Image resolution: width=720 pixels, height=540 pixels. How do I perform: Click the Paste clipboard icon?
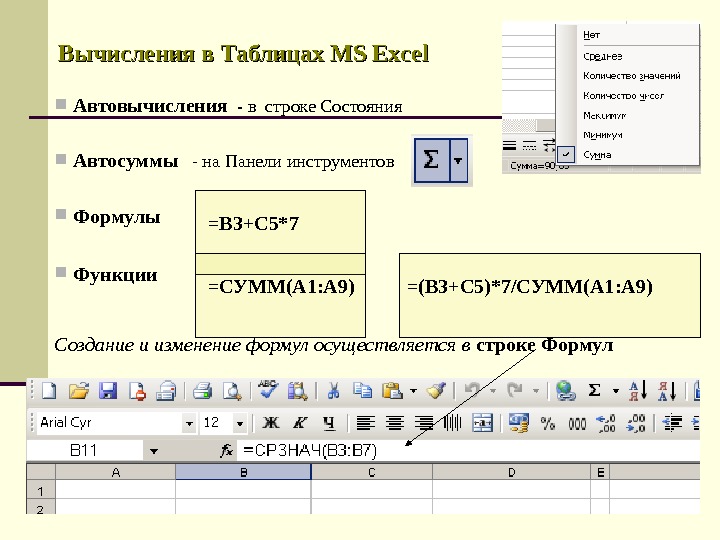[x=393, y=391]
